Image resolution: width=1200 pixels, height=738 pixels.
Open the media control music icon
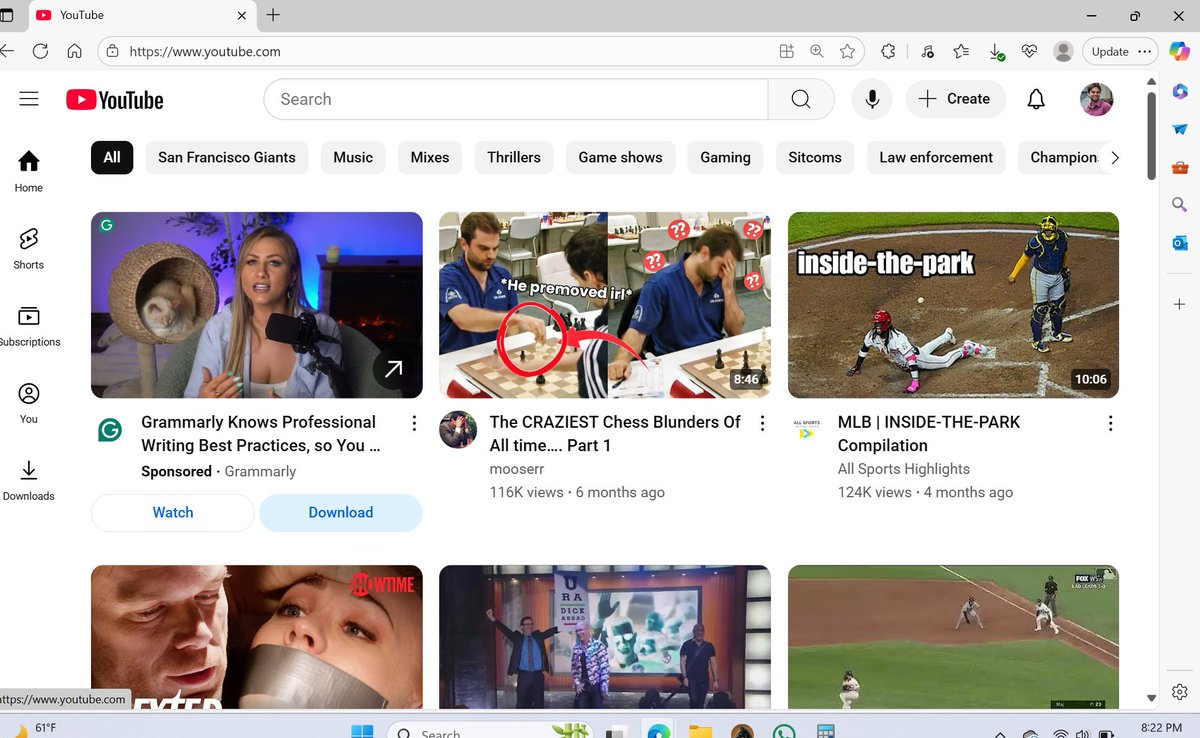tap(927, 51)
